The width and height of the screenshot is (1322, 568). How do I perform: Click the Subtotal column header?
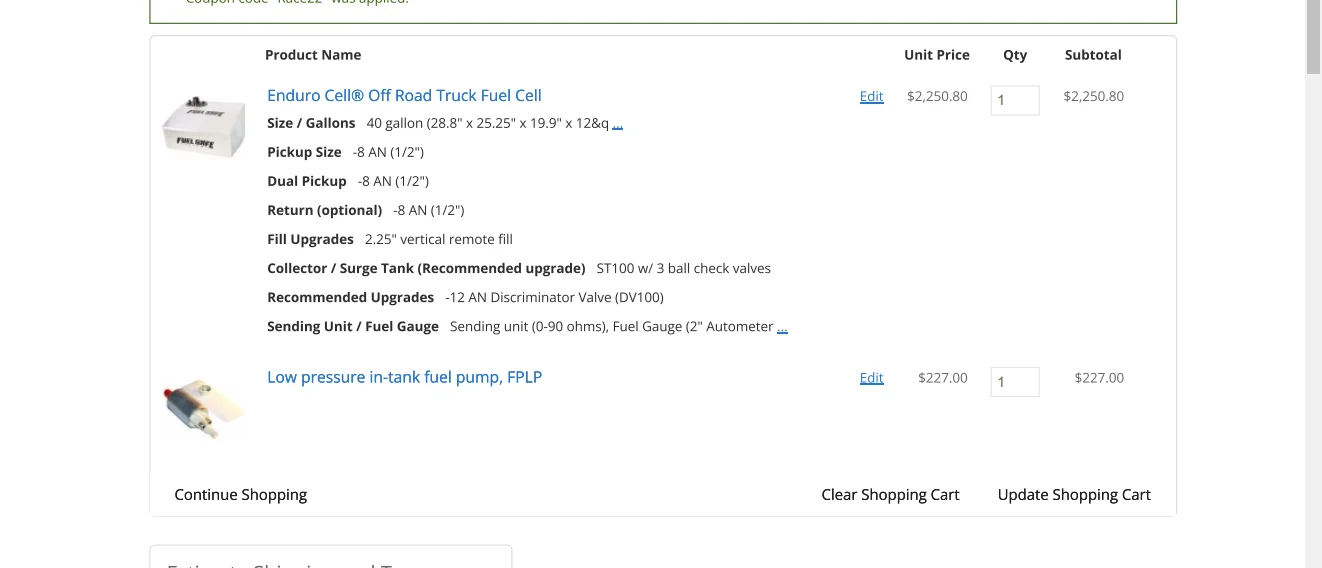coord(1093,55)
